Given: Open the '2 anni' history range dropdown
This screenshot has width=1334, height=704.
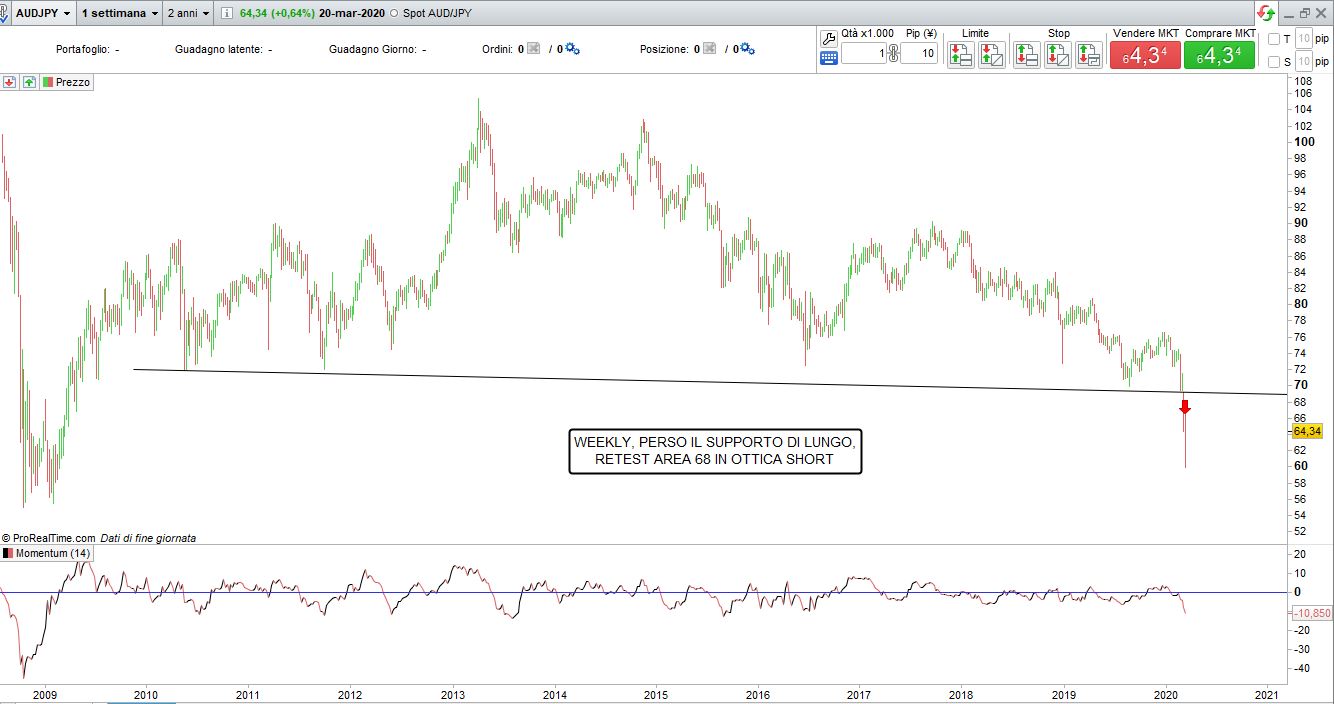Looking at the screenshot, I should click(188, 14).
